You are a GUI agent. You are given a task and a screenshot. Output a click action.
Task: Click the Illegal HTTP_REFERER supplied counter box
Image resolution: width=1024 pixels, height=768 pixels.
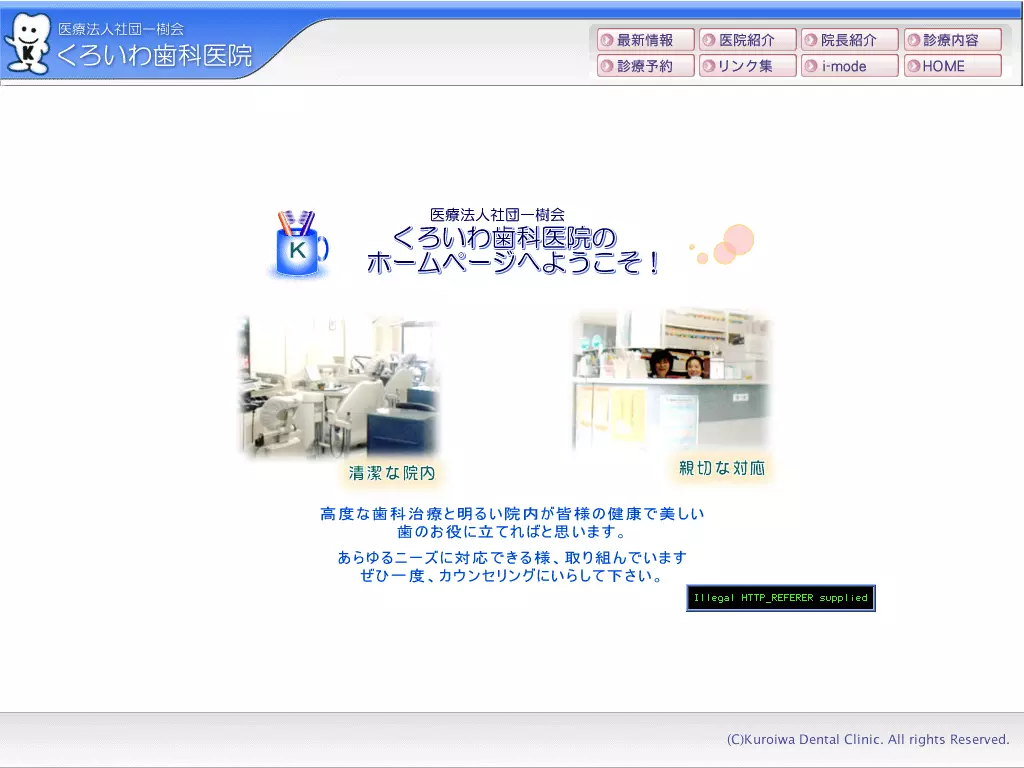coord(780,598)
